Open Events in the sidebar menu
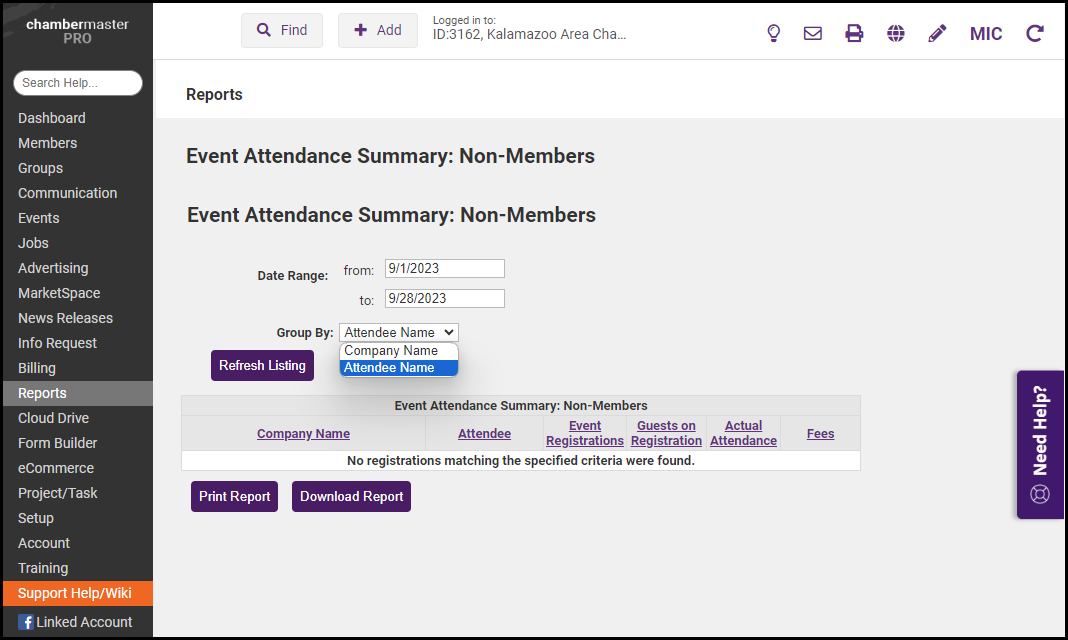The image size is (1068, 640). point(39,218)
